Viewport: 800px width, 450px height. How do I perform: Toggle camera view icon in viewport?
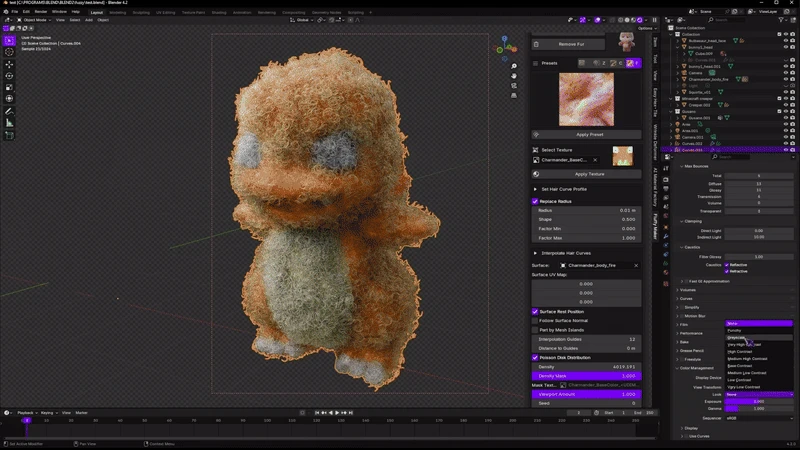click(x=514, y=86)
